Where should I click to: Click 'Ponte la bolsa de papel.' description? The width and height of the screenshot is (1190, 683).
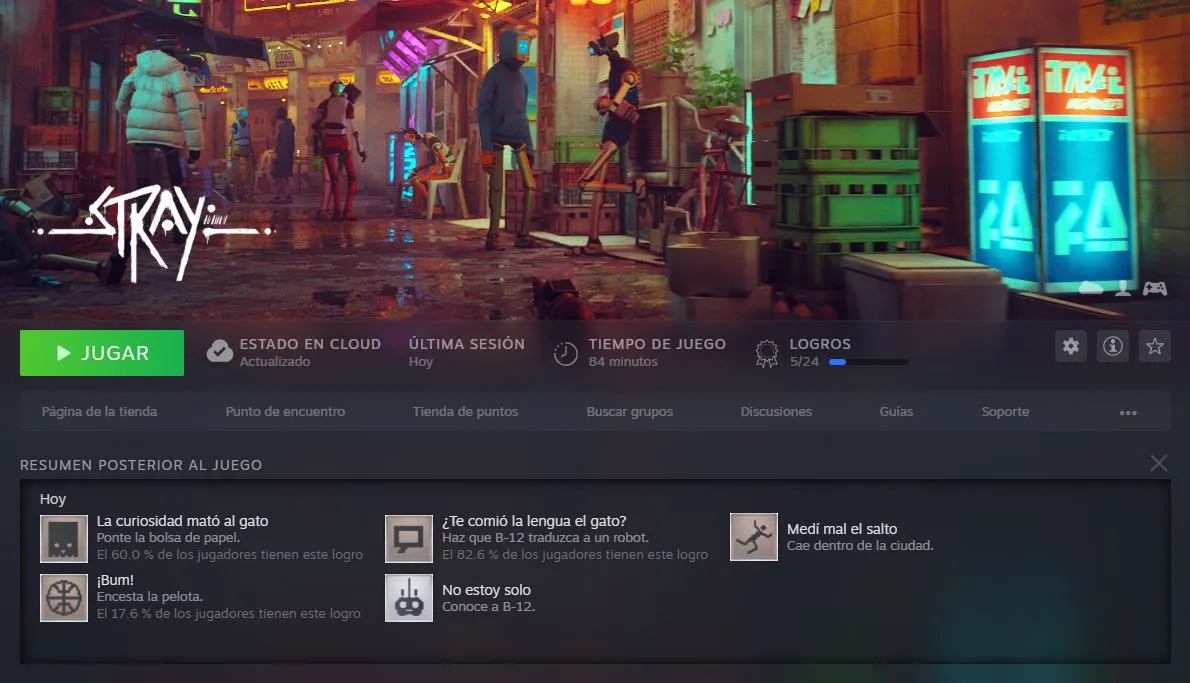(168, 538)
